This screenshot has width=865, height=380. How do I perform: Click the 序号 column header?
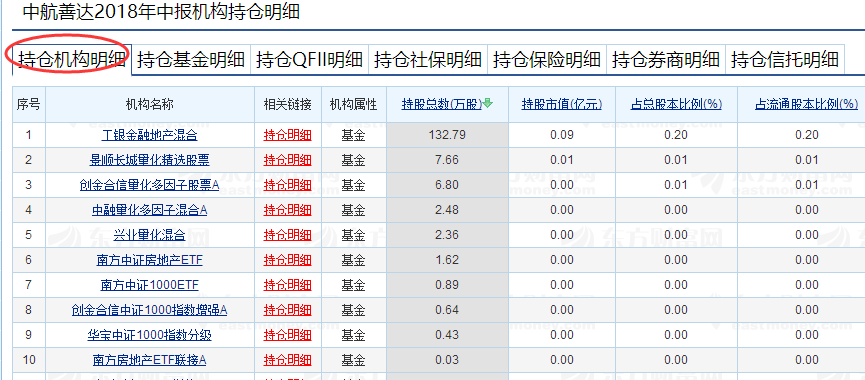coord(29,104)
